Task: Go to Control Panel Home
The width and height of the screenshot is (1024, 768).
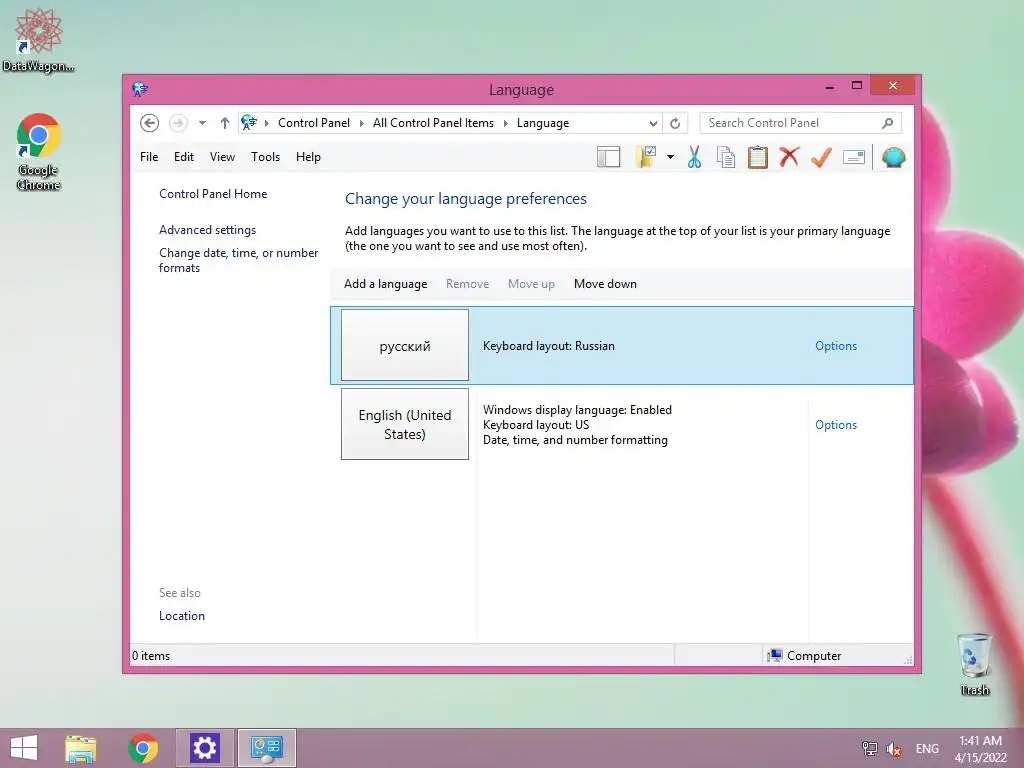Action: 213,194
